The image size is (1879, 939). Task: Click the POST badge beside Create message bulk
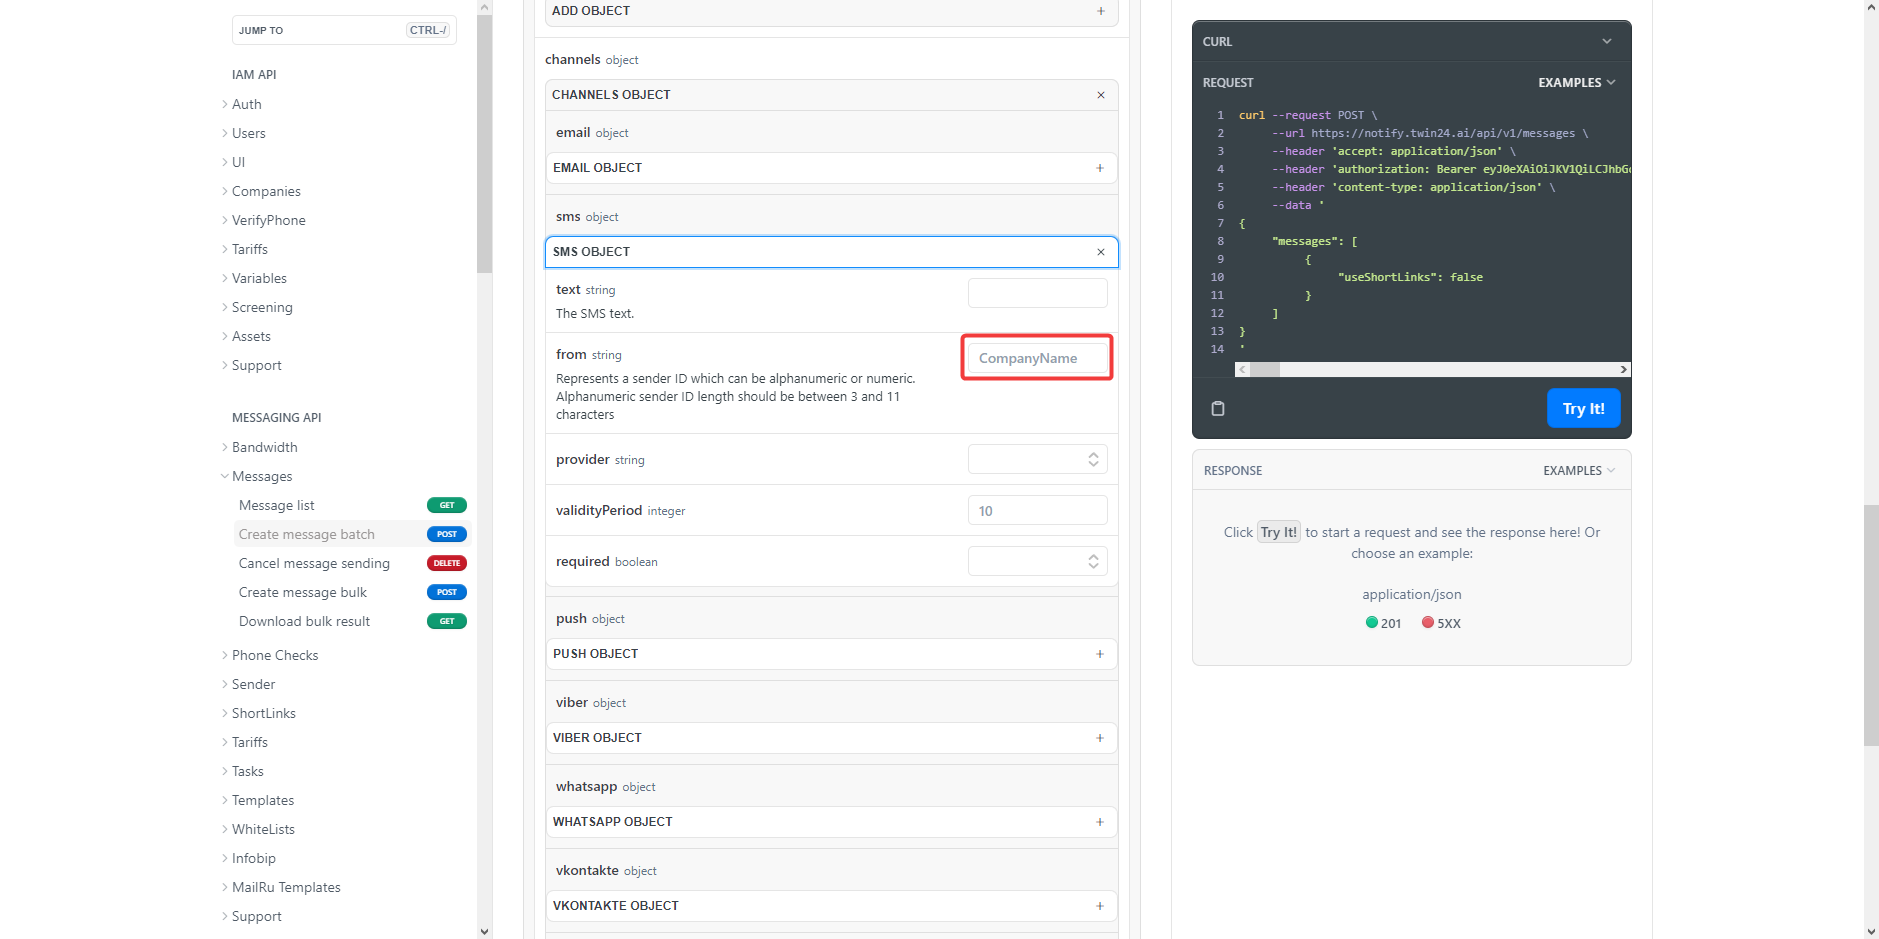coord(447,592)
